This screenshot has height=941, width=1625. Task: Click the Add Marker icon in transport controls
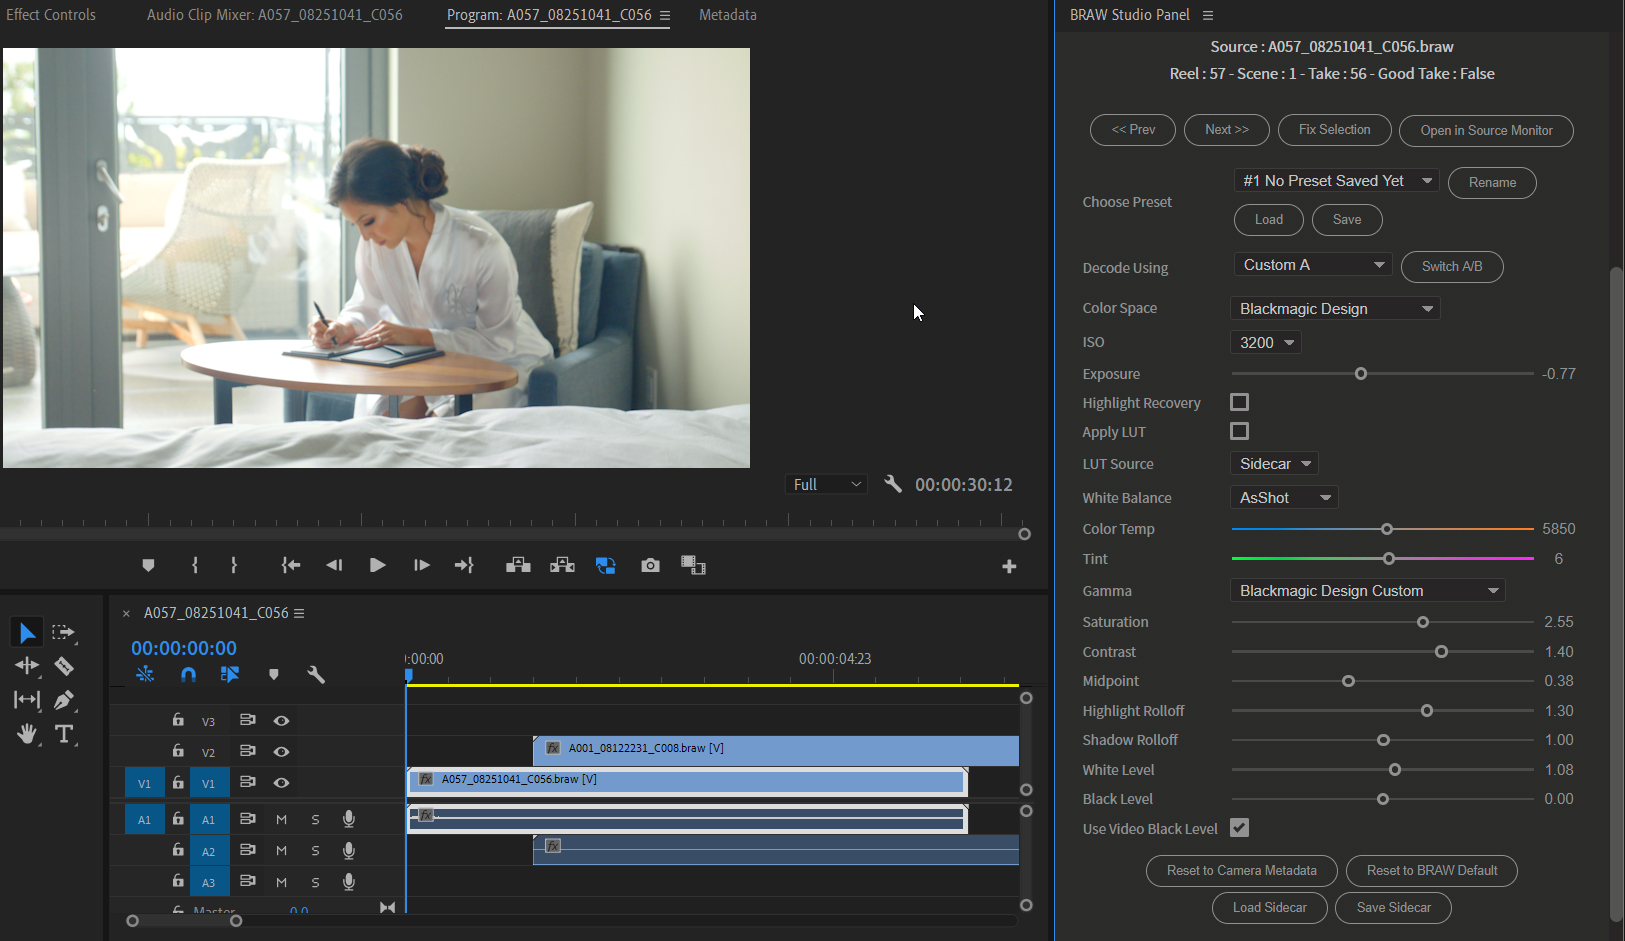coord(148,565)
